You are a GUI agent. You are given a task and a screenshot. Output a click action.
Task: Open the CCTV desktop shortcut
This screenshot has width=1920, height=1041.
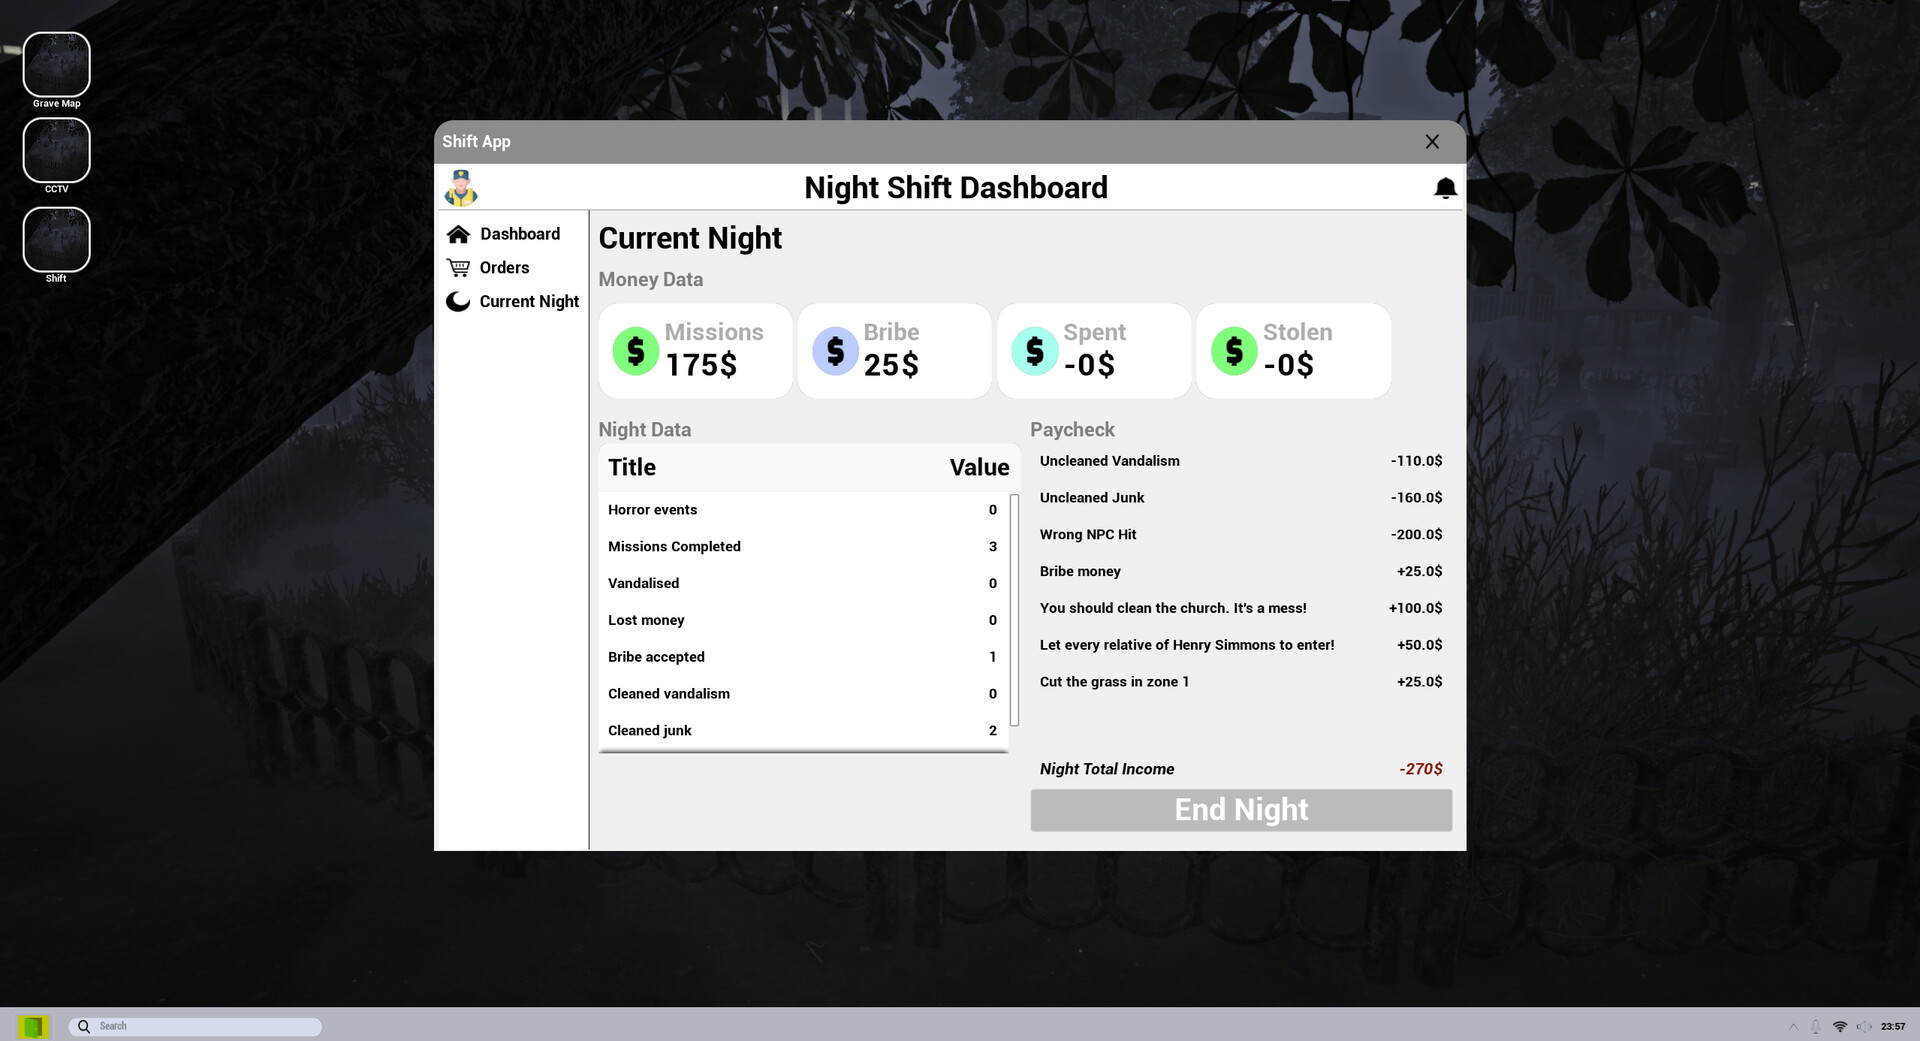(x=56, y=150)
